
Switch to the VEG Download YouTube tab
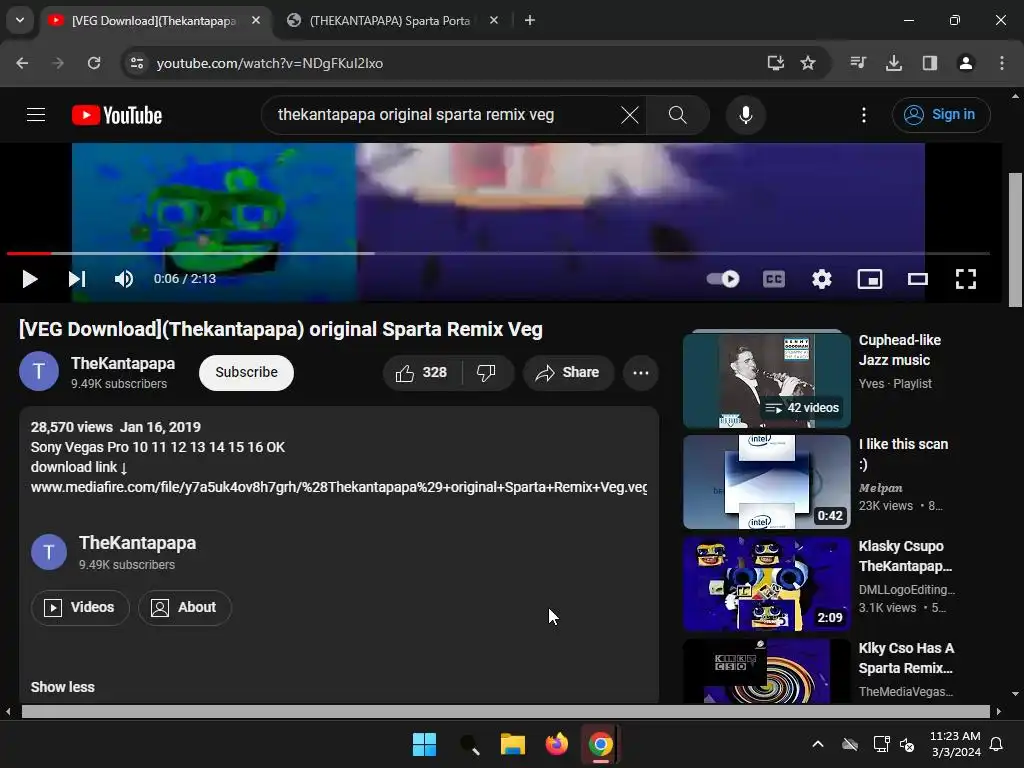[154, 20]
